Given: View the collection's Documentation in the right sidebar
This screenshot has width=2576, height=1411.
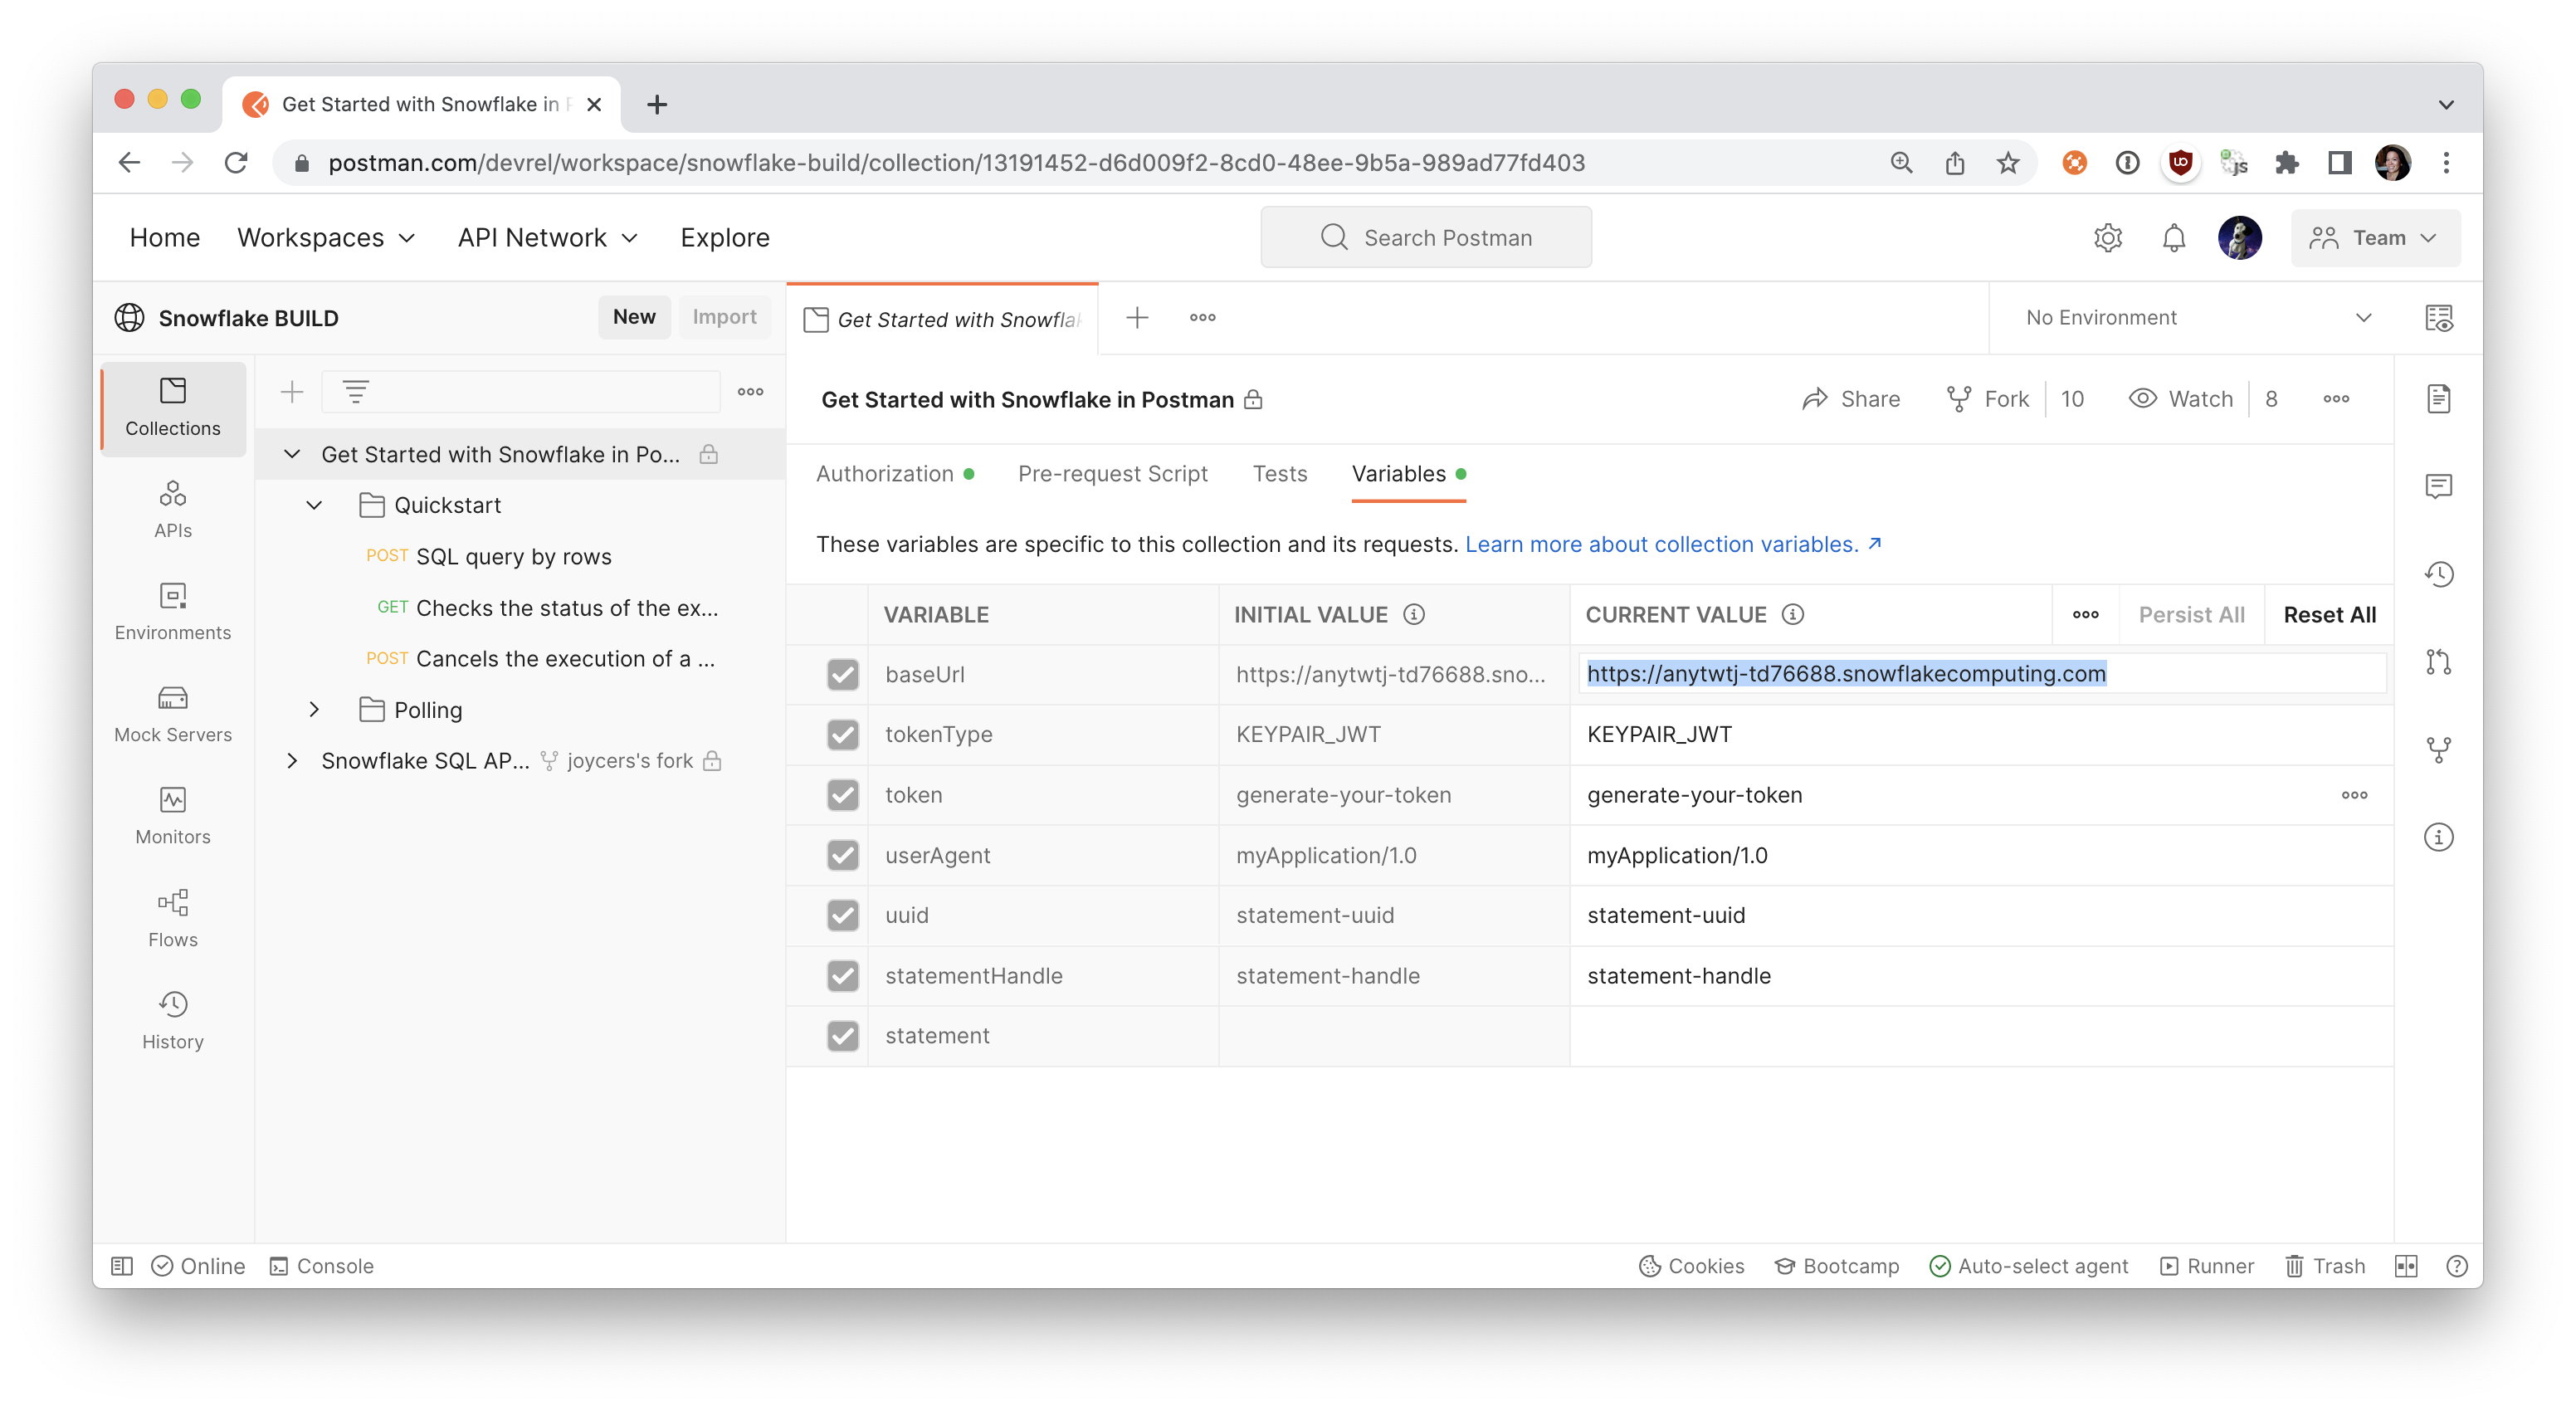Looking at the screenshot, I should pos(2441,398).
